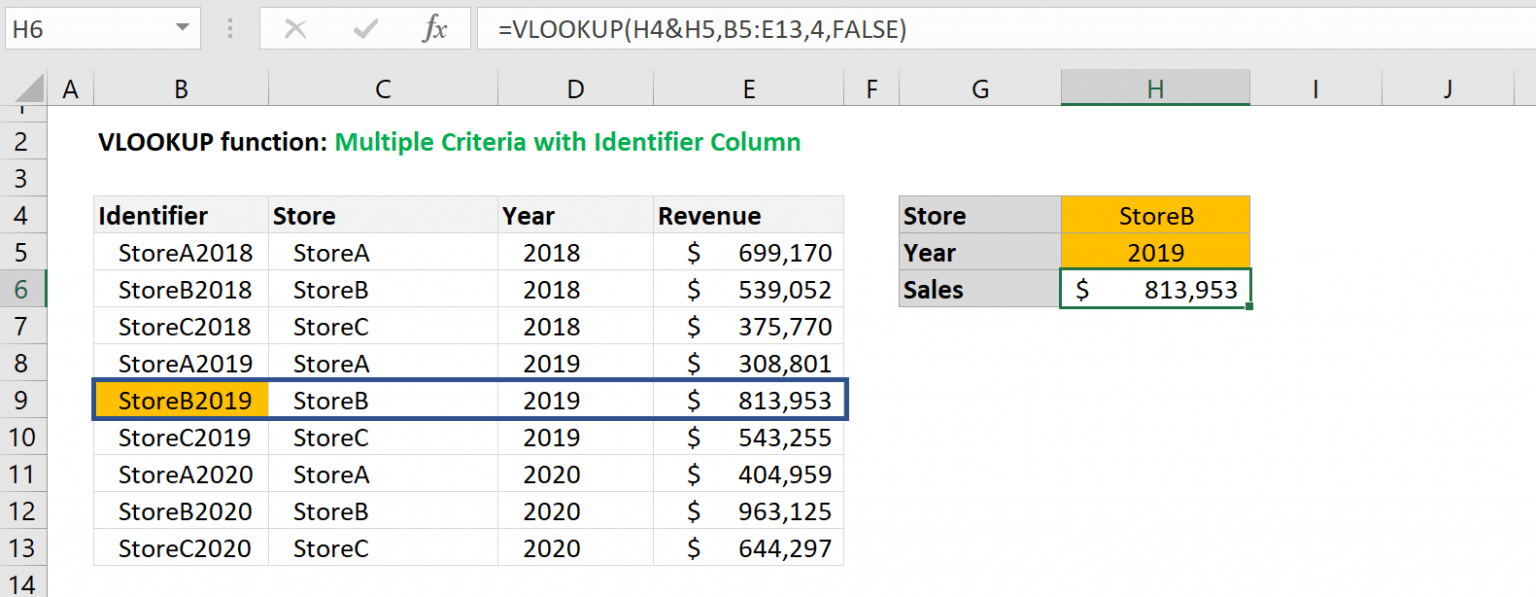Select the Revenue column header cell
The image size is (1536, 597).
click(748, 215)
